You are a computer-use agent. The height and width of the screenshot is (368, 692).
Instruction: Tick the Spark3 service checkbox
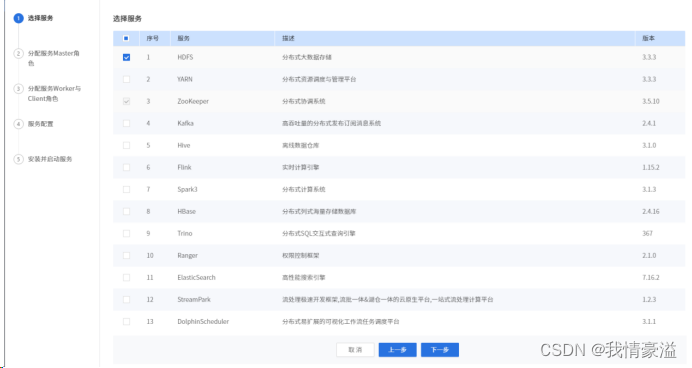[x=126, y=190]
